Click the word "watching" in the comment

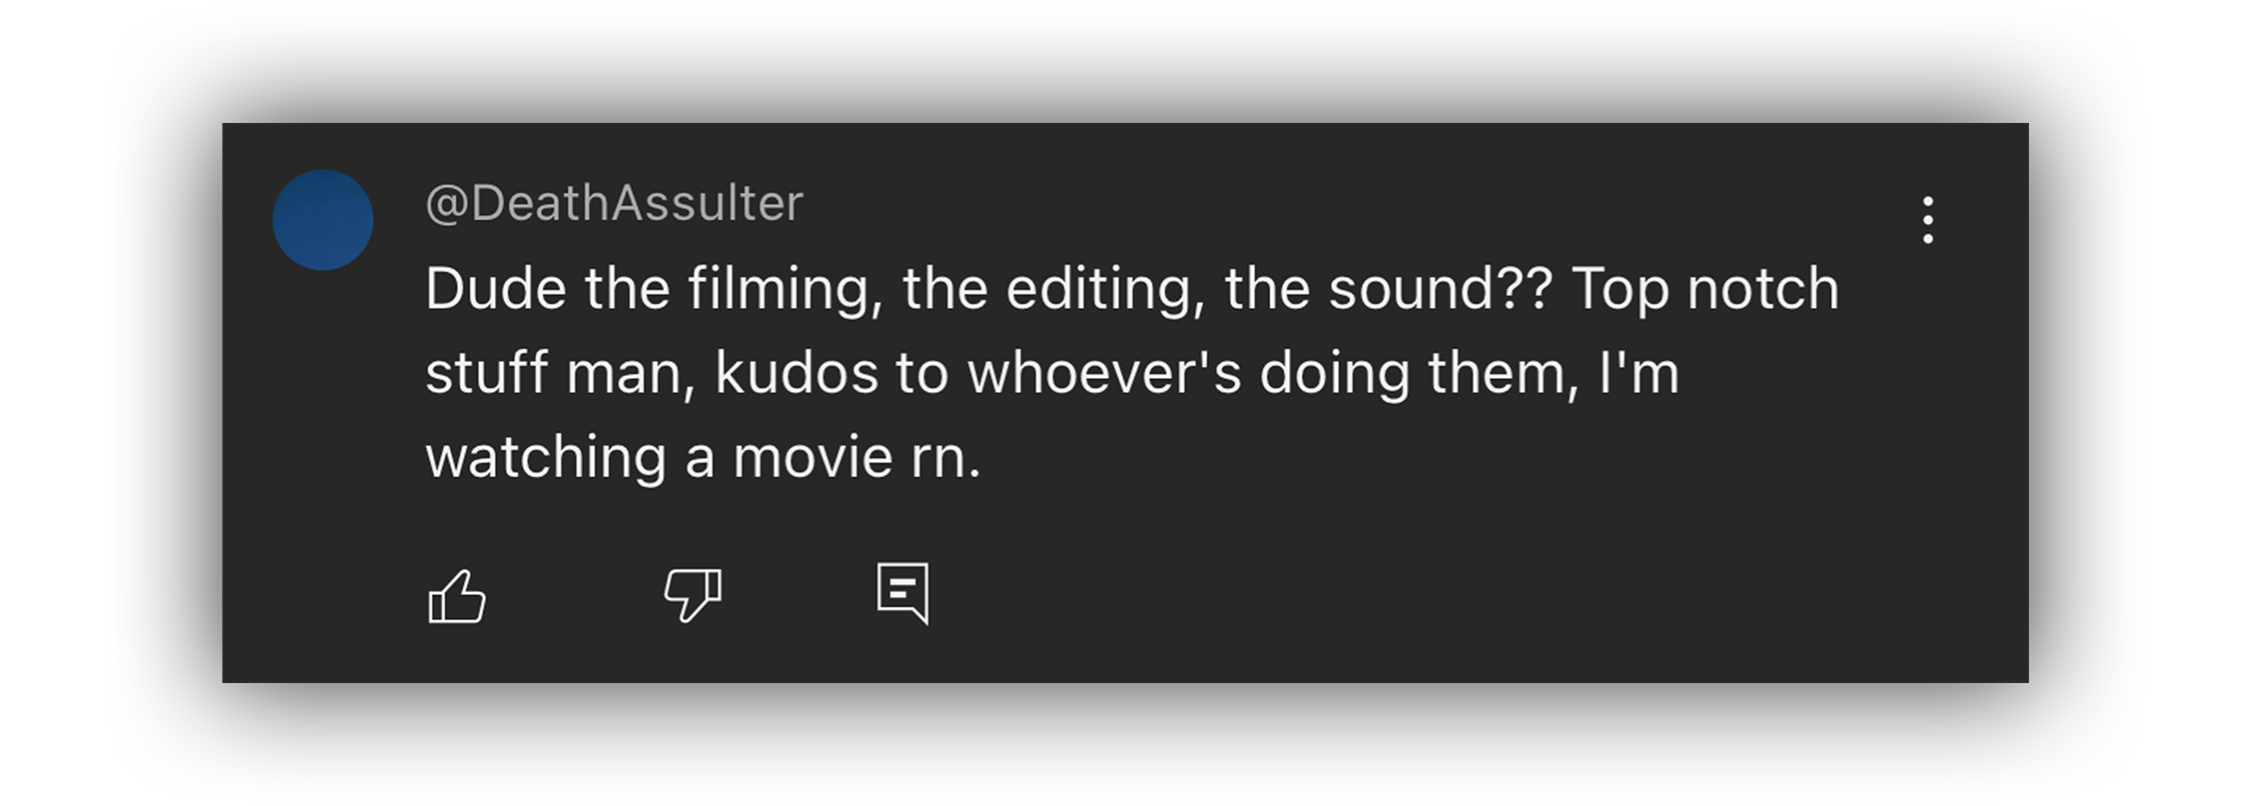point(546,458)
